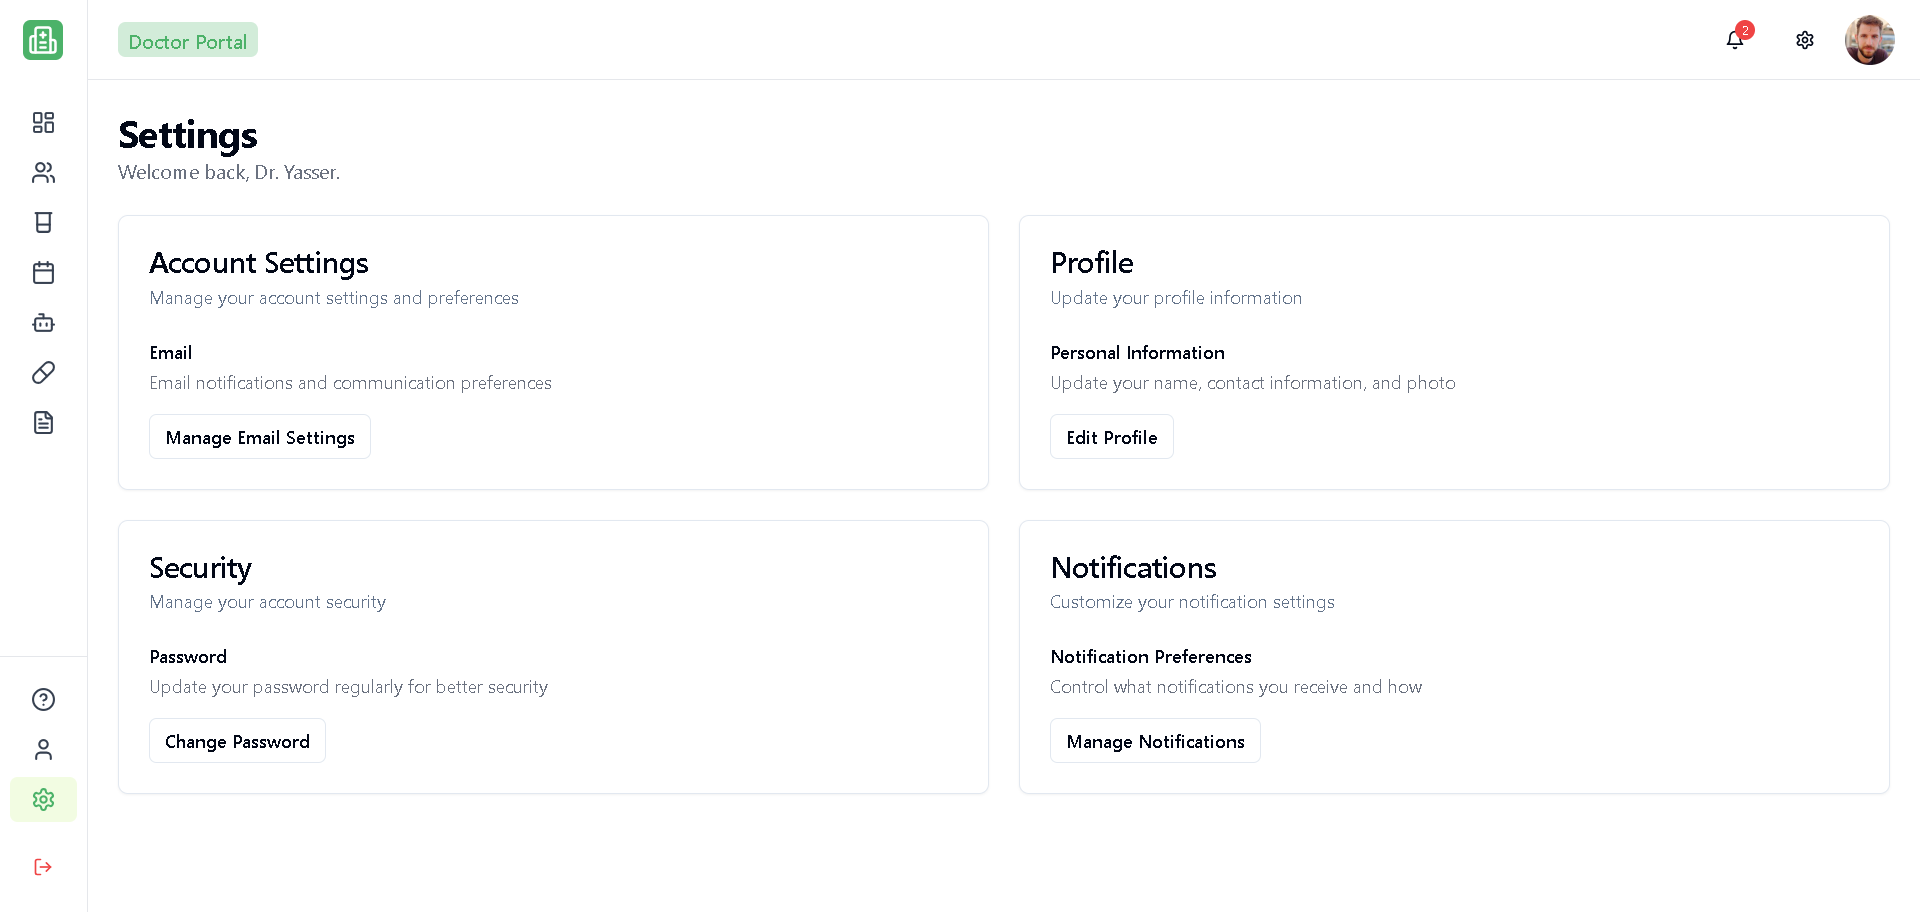Click the Manage Email Settings button

(260, 437)
